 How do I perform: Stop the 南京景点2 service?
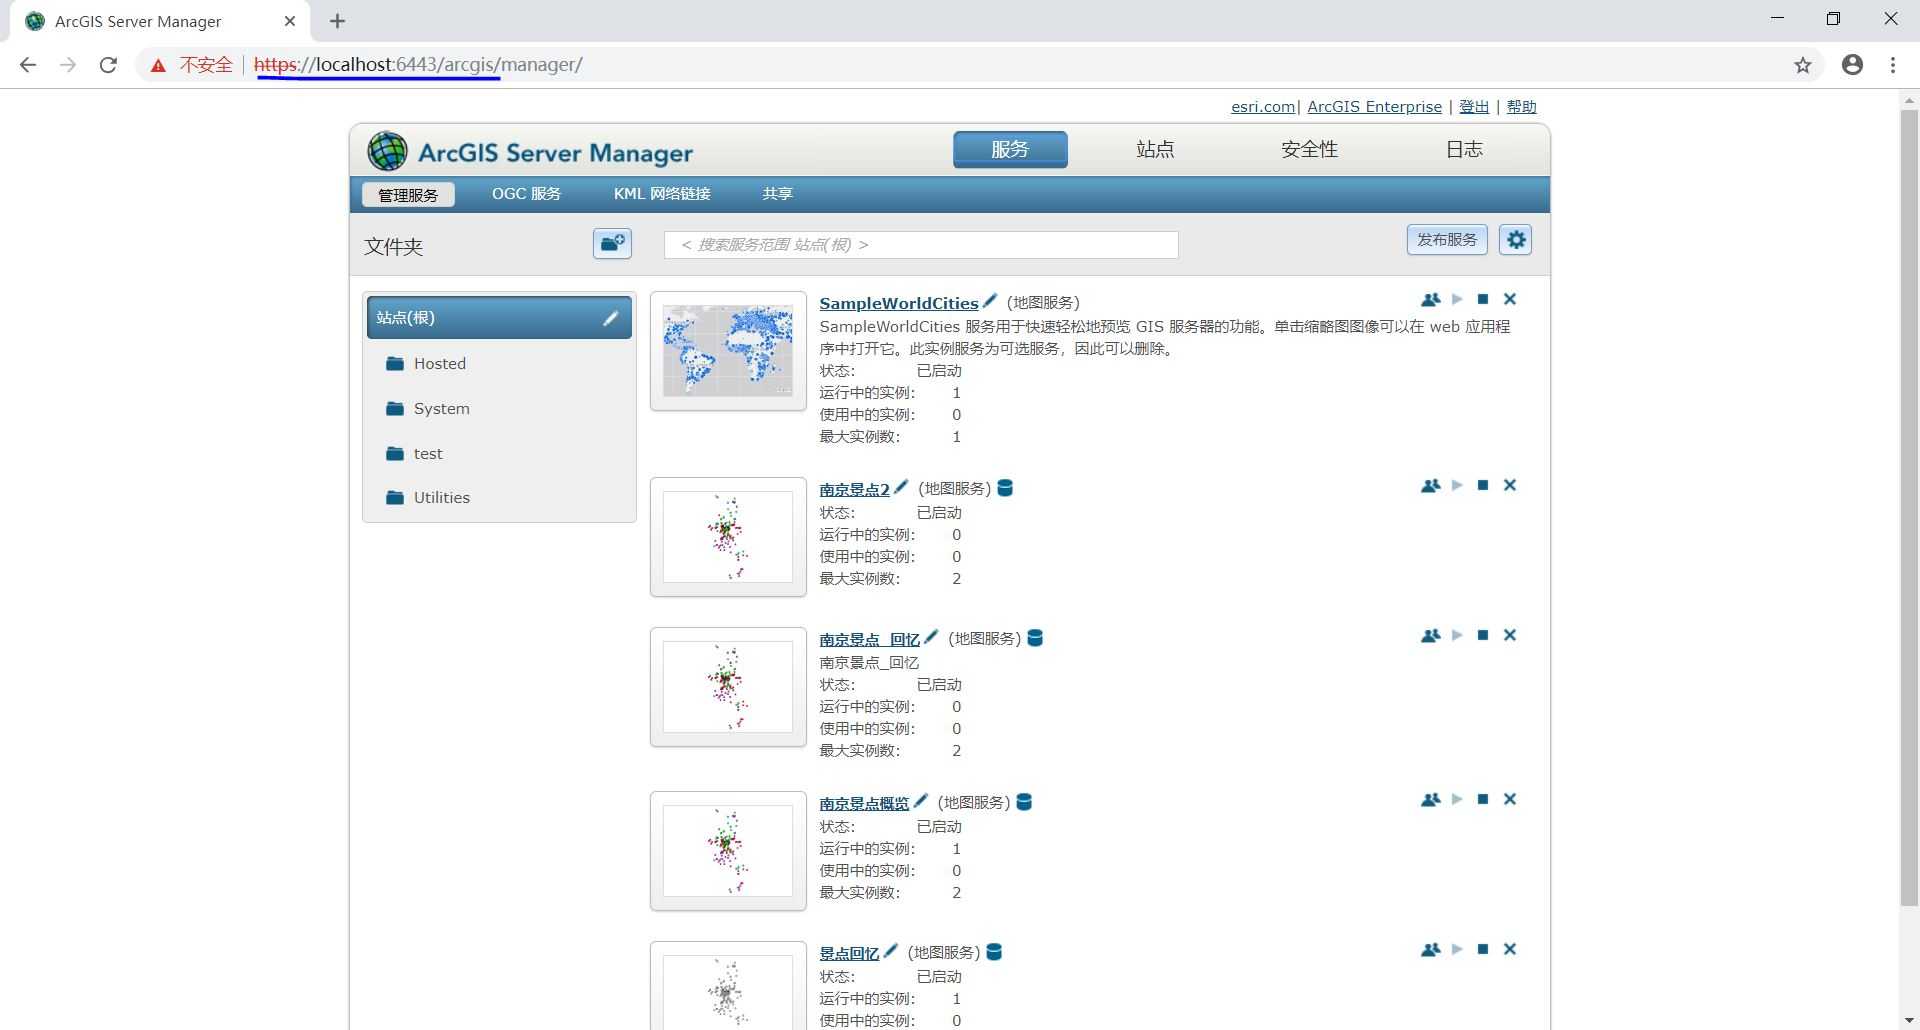click(1483, 485)
